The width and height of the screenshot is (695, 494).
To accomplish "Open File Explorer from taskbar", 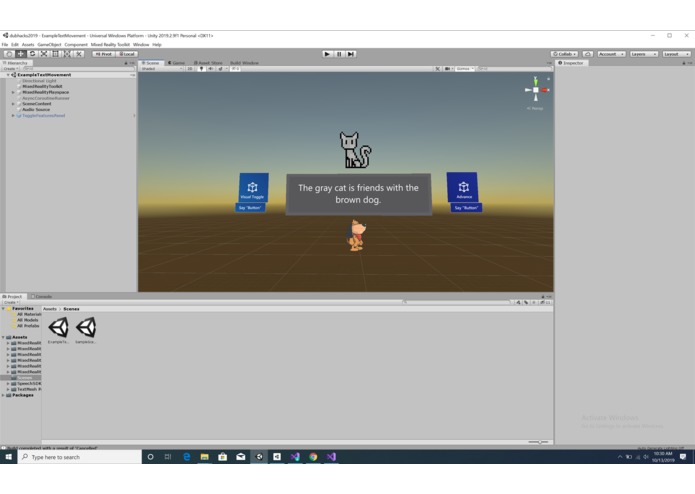I will [204, 457].
